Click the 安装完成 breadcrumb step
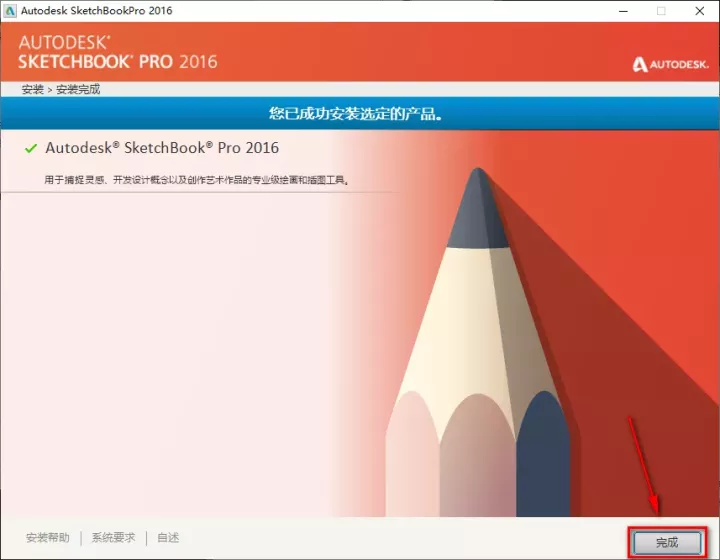This screenshot has width=720, height=560. click(78, 89)
